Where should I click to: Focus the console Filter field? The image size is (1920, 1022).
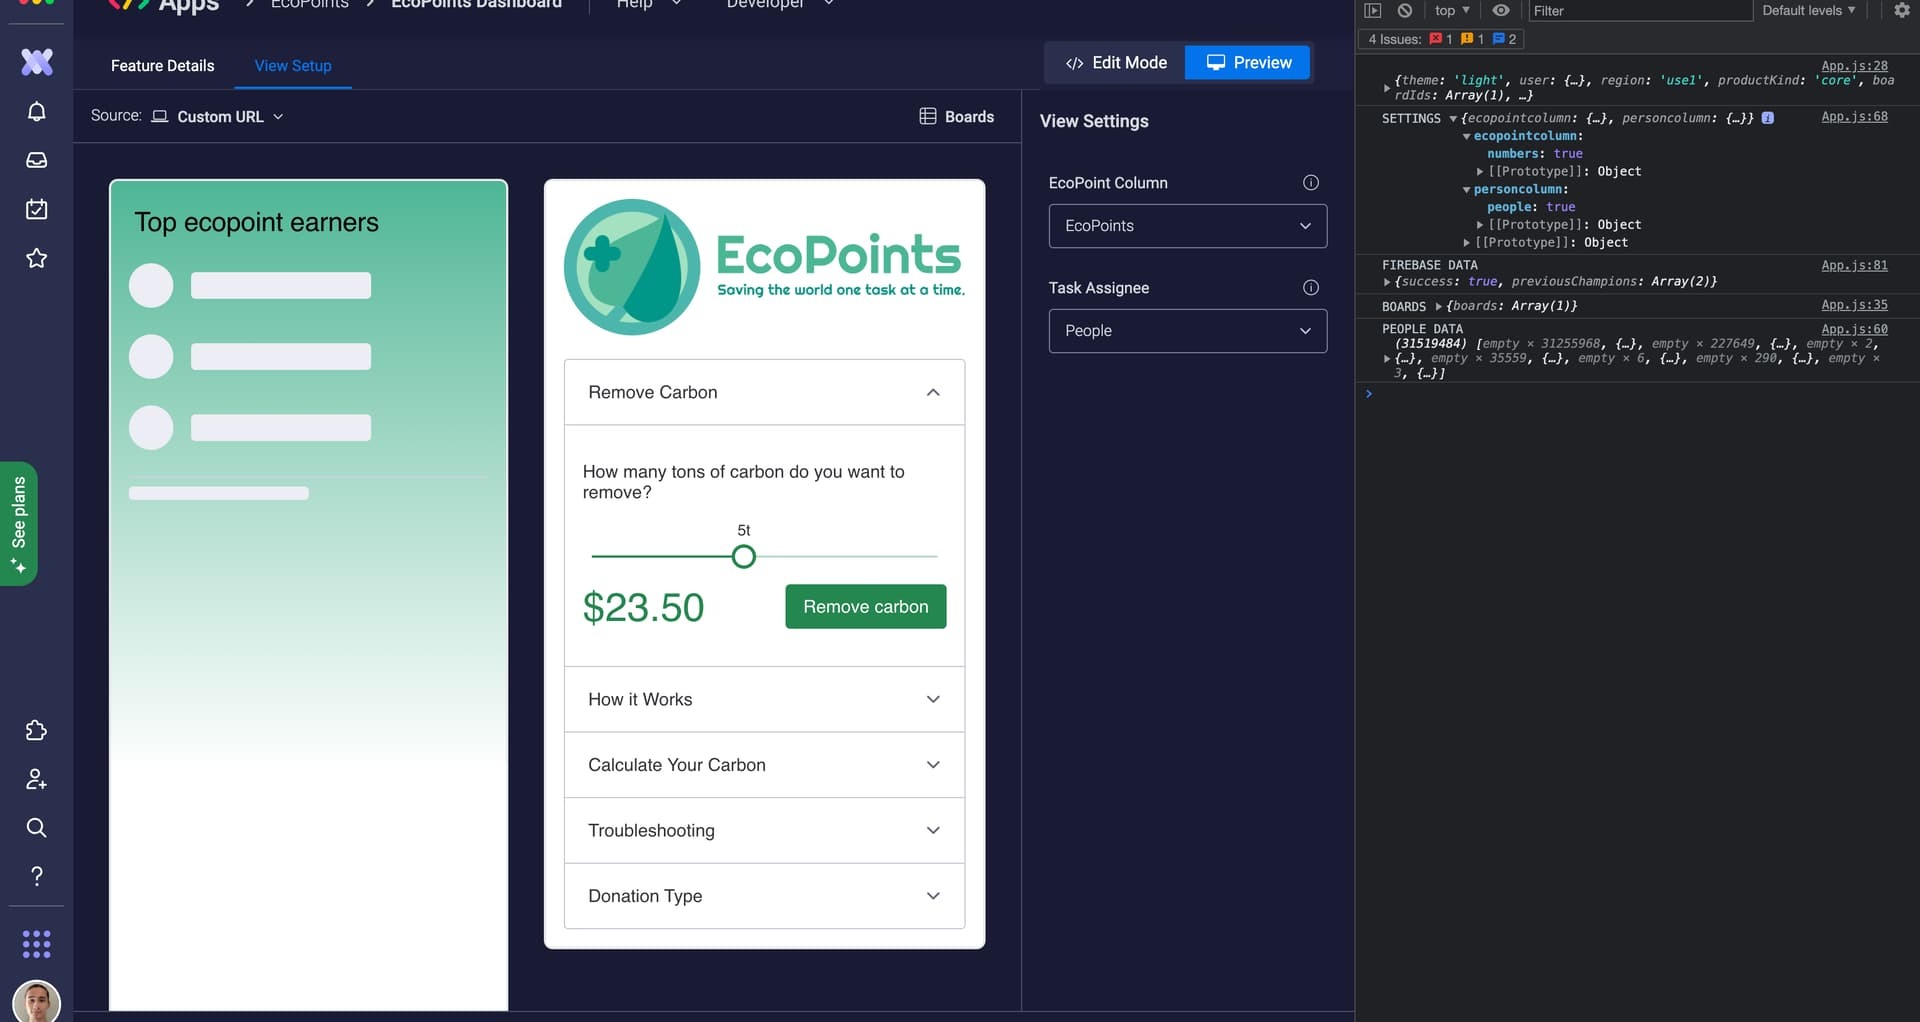(x=1640, y=10)
